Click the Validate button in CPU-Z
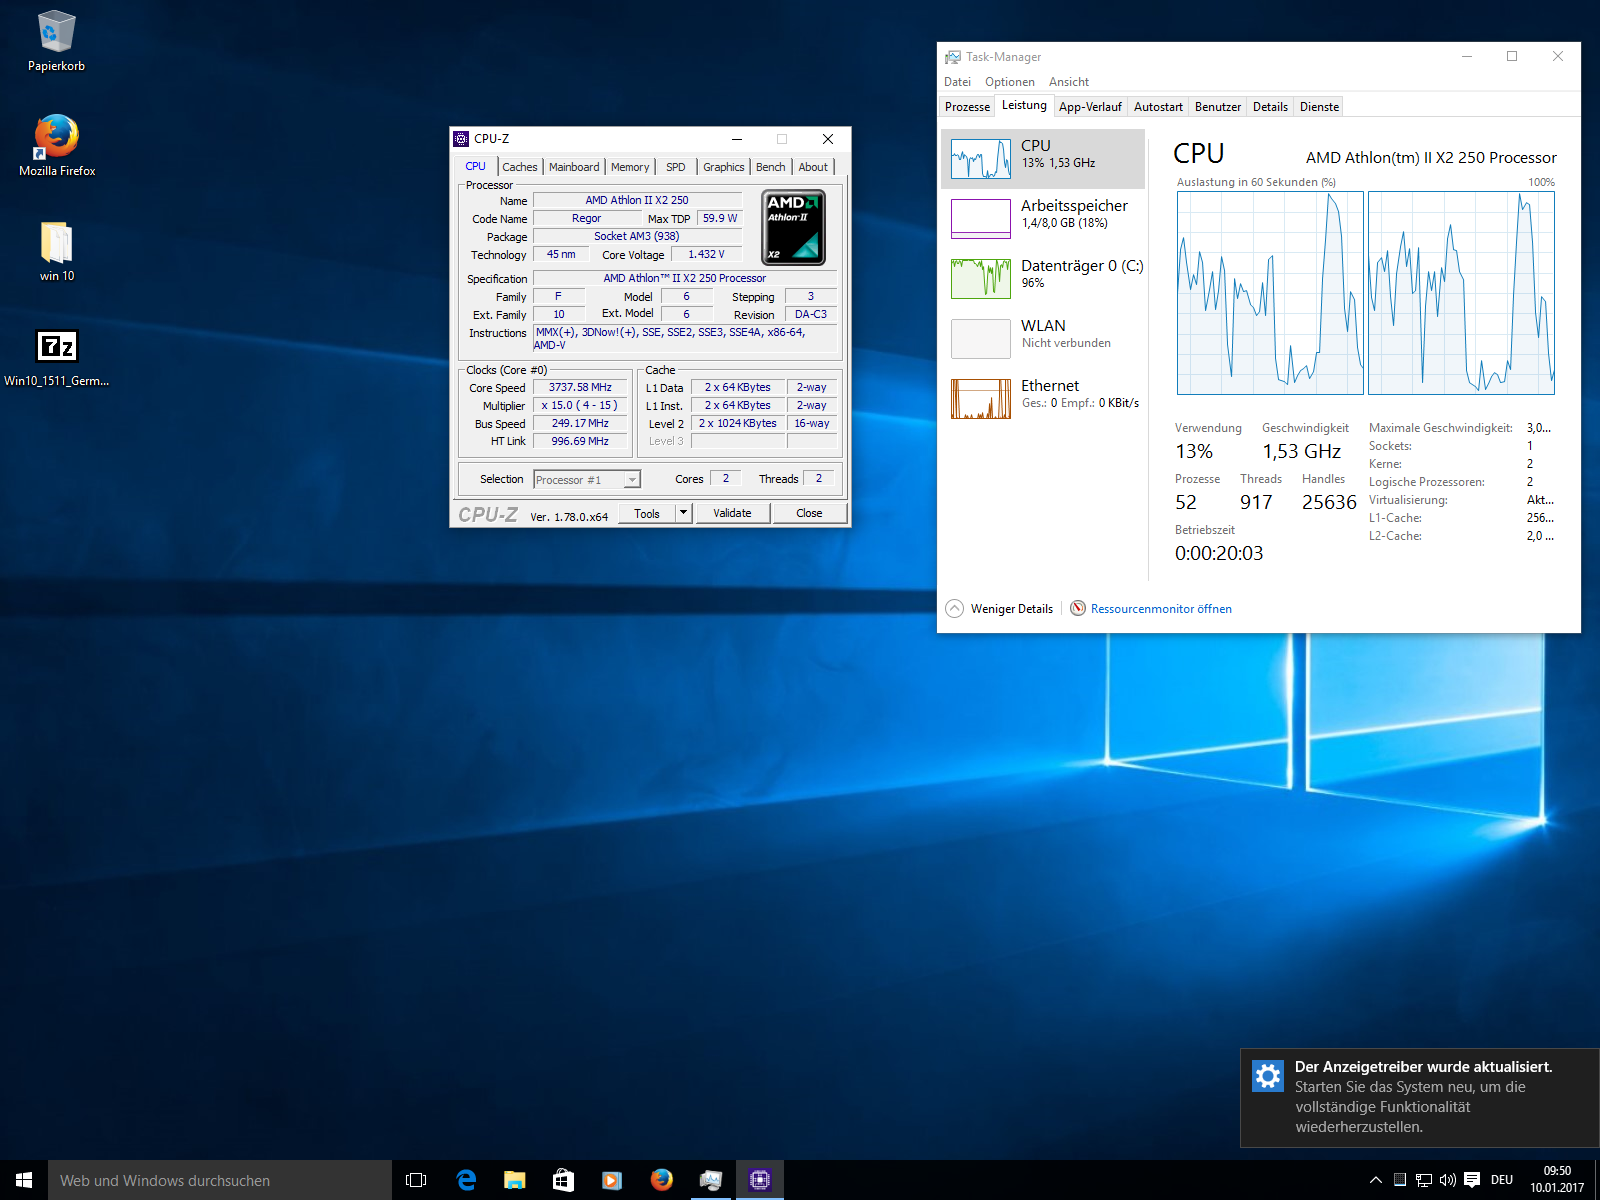1600x1200 pixels. click(x=732, y=513)
